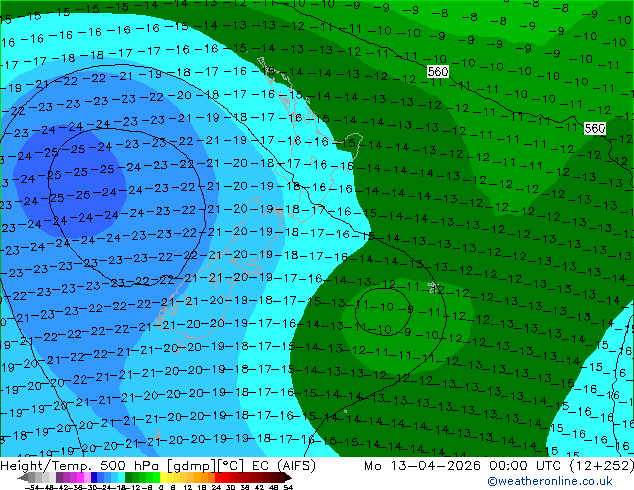Click the 'EC (AIFS)' model label
The image size is (634, 490).
pos(283,466)
